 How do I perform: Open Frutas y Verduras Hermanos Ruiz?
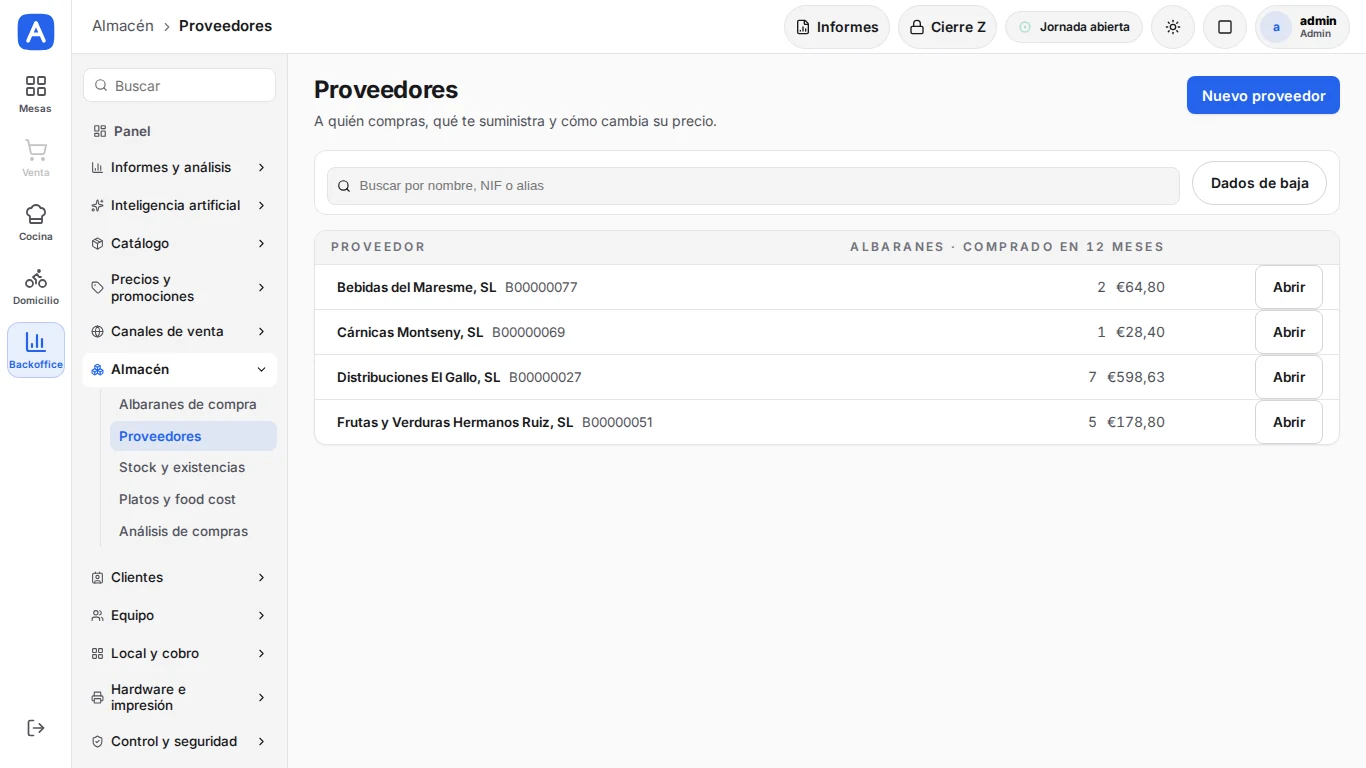pos(1288,422)
